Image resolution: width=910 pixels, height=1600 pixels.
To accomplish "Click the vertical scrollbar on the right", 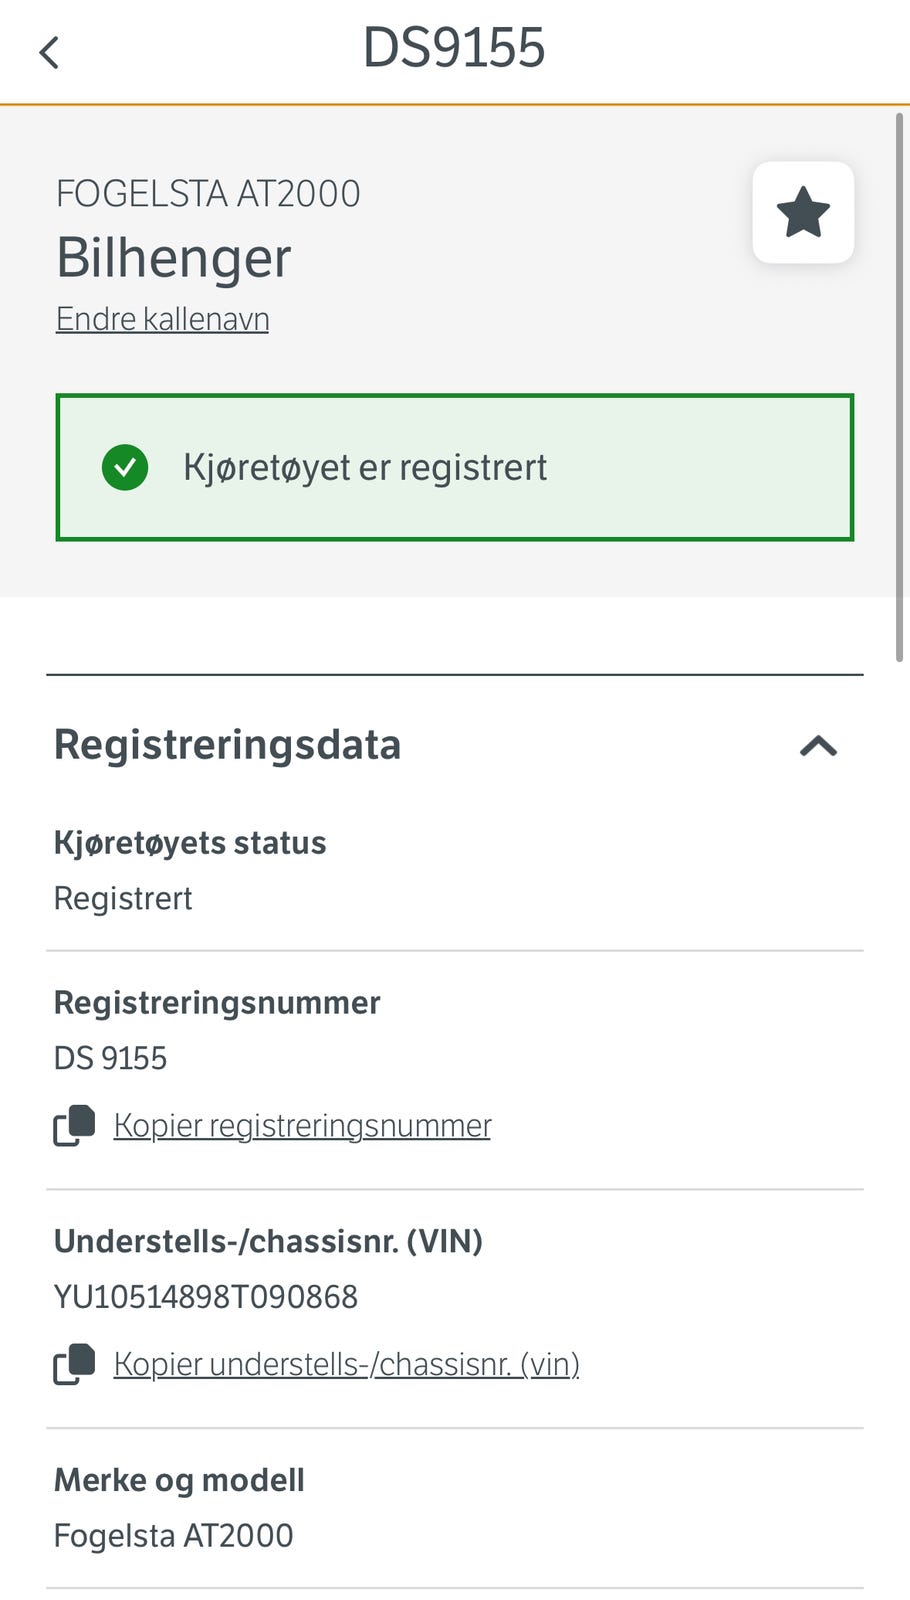I will click(899, 388).
